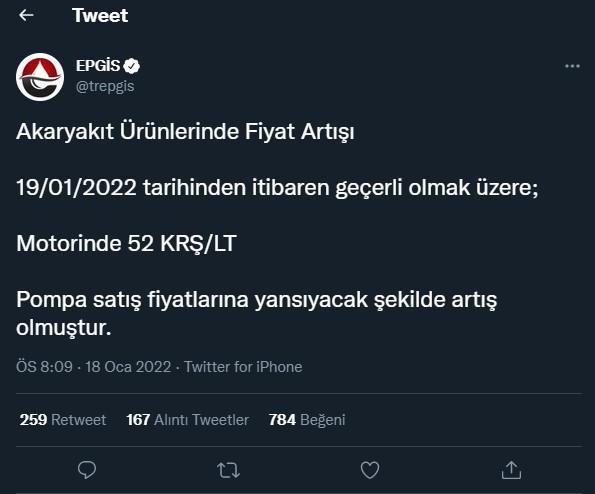Share the tweet using the upload icon

(x=511, y=470)
